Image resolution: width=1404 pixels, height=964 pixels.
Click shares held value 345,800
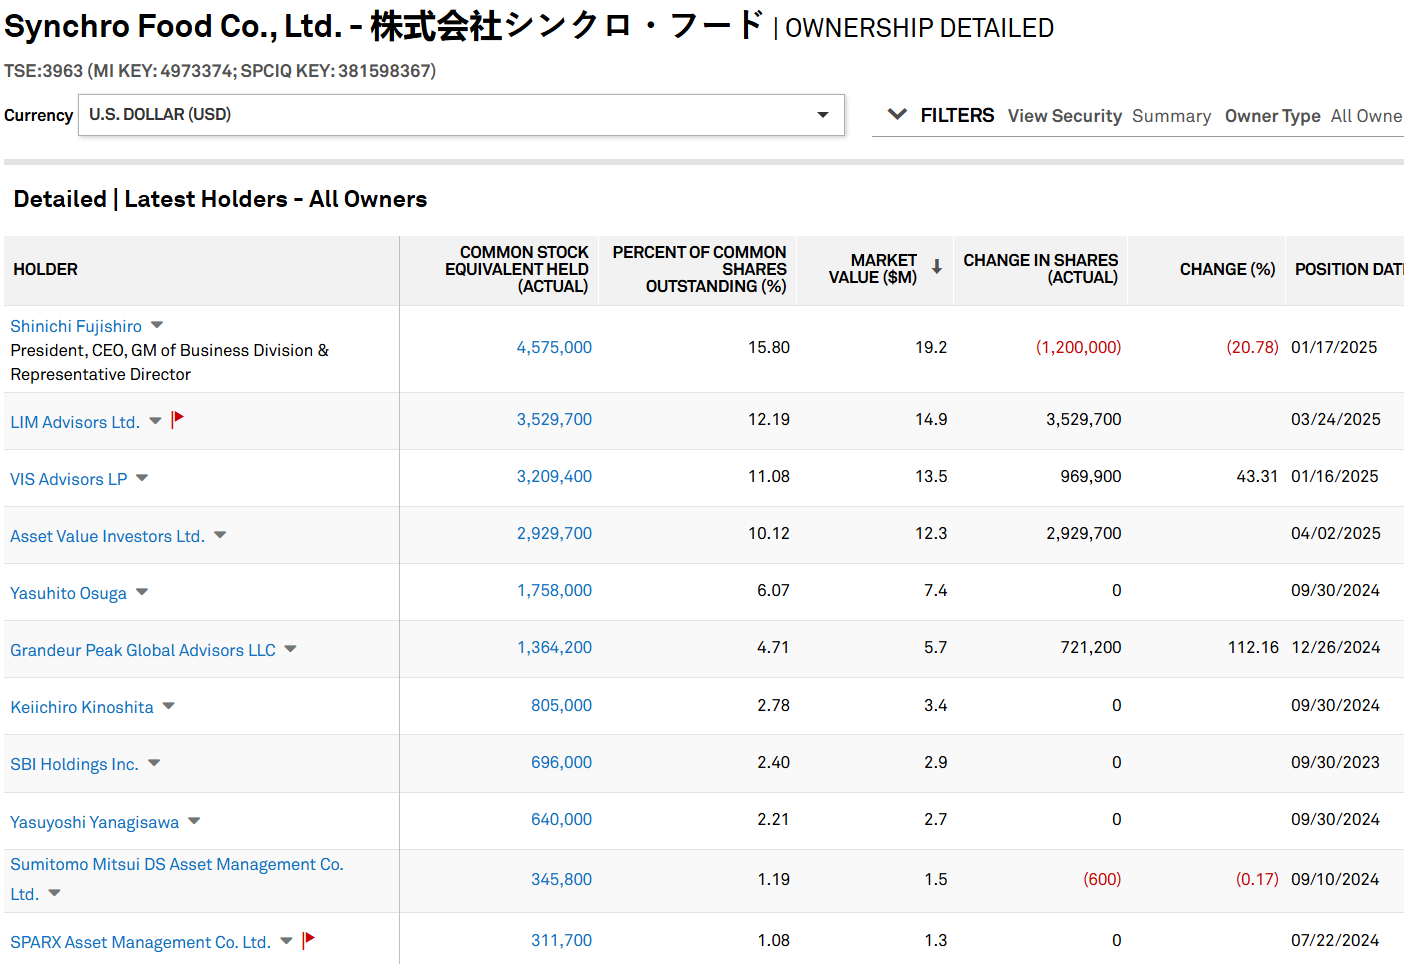tap(561, 879)
